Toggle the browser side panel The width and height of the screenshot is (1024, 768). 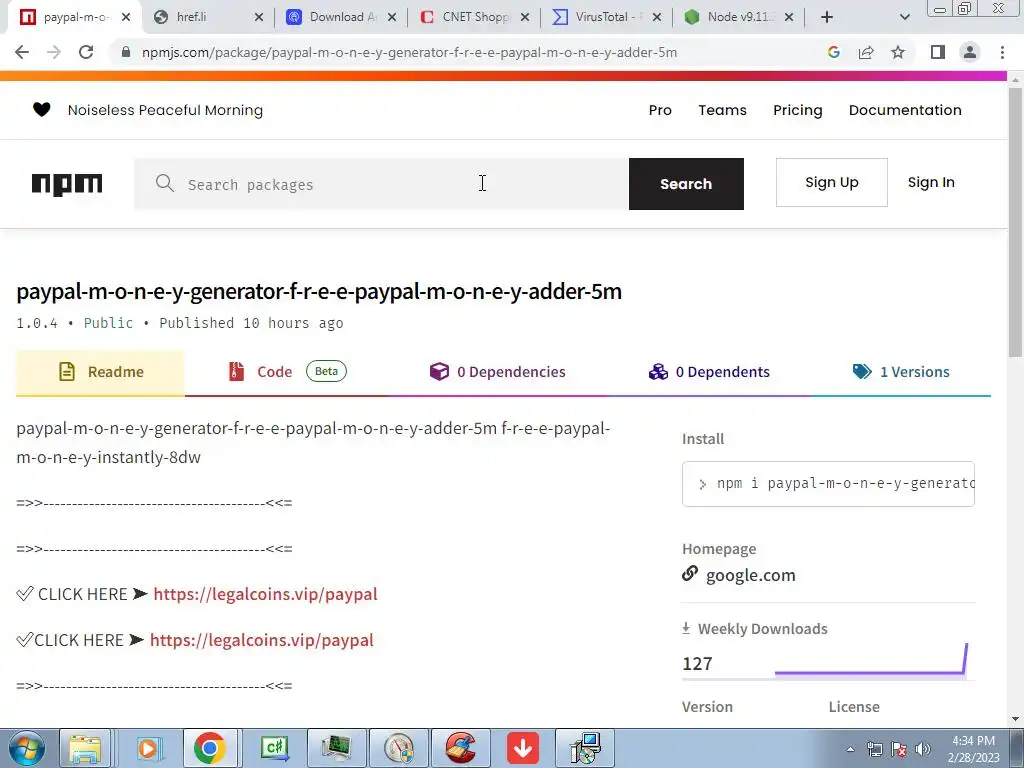click(x=938, y=52)
